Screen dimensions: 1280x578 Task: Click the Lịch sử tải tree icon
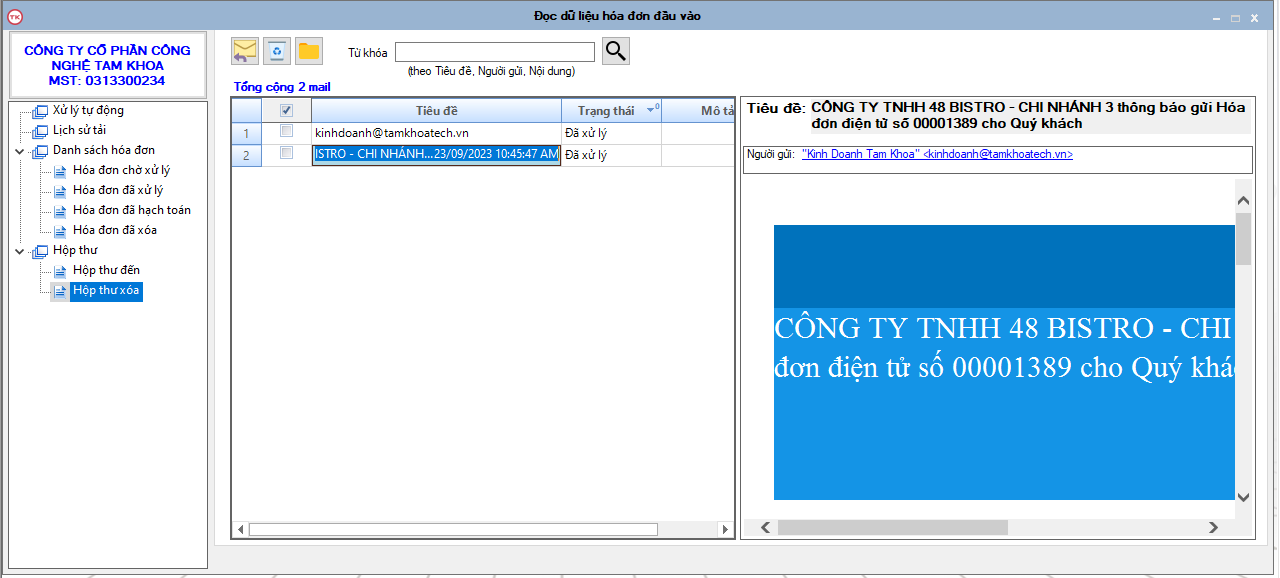[40, 131]
